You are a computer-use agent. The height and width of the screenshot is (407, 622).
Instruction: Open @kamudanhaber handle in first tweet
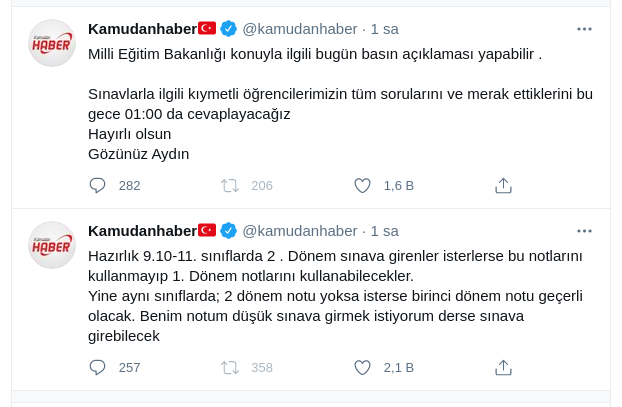click(299, 28)
